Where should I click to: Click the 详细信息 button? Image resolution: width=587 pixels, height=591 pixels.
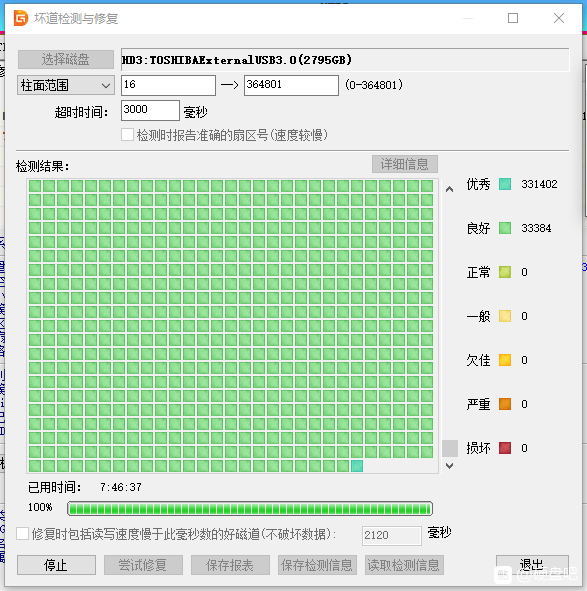405,164
